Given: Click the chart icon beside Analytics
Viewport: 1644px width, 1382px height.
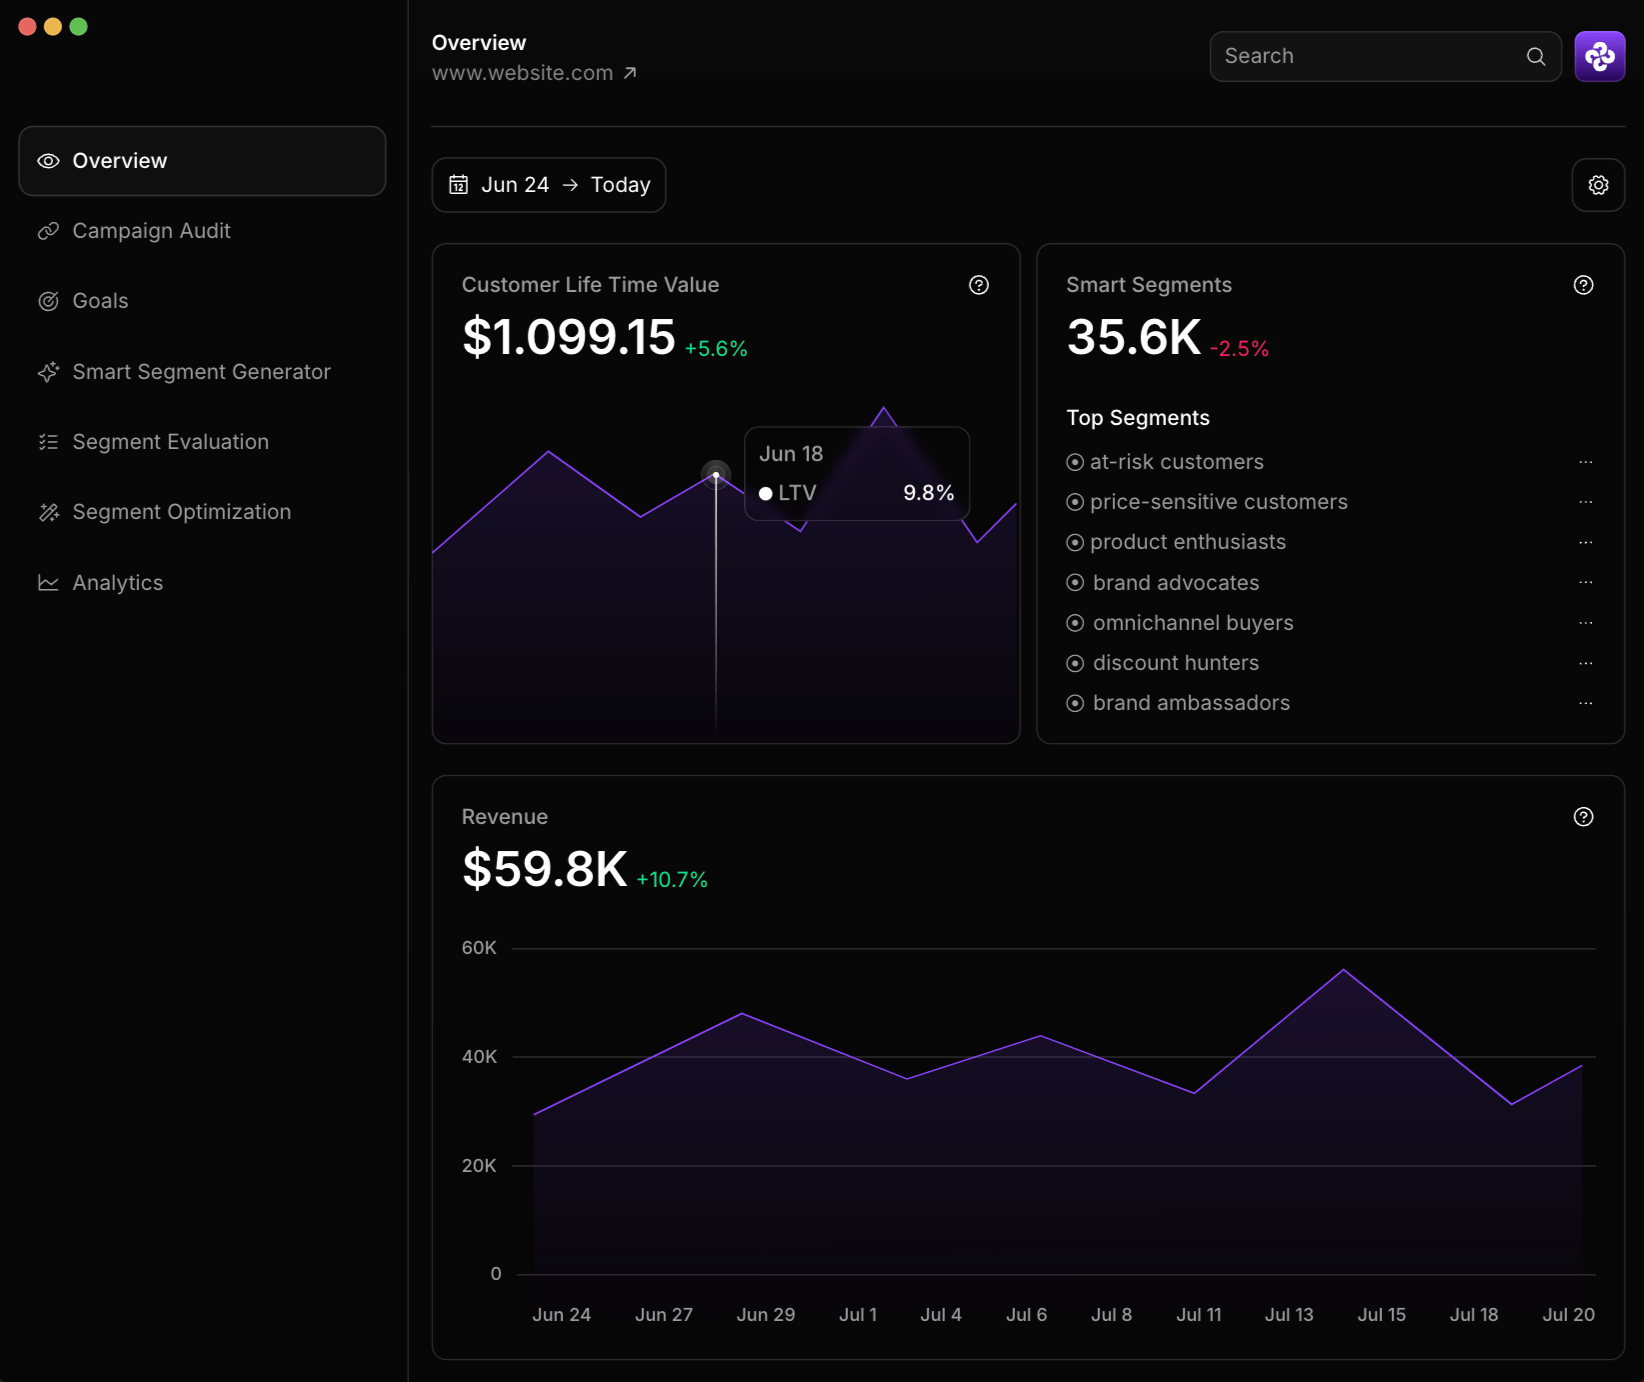Looking at the screenshot, I should click(x=48, y=583).
